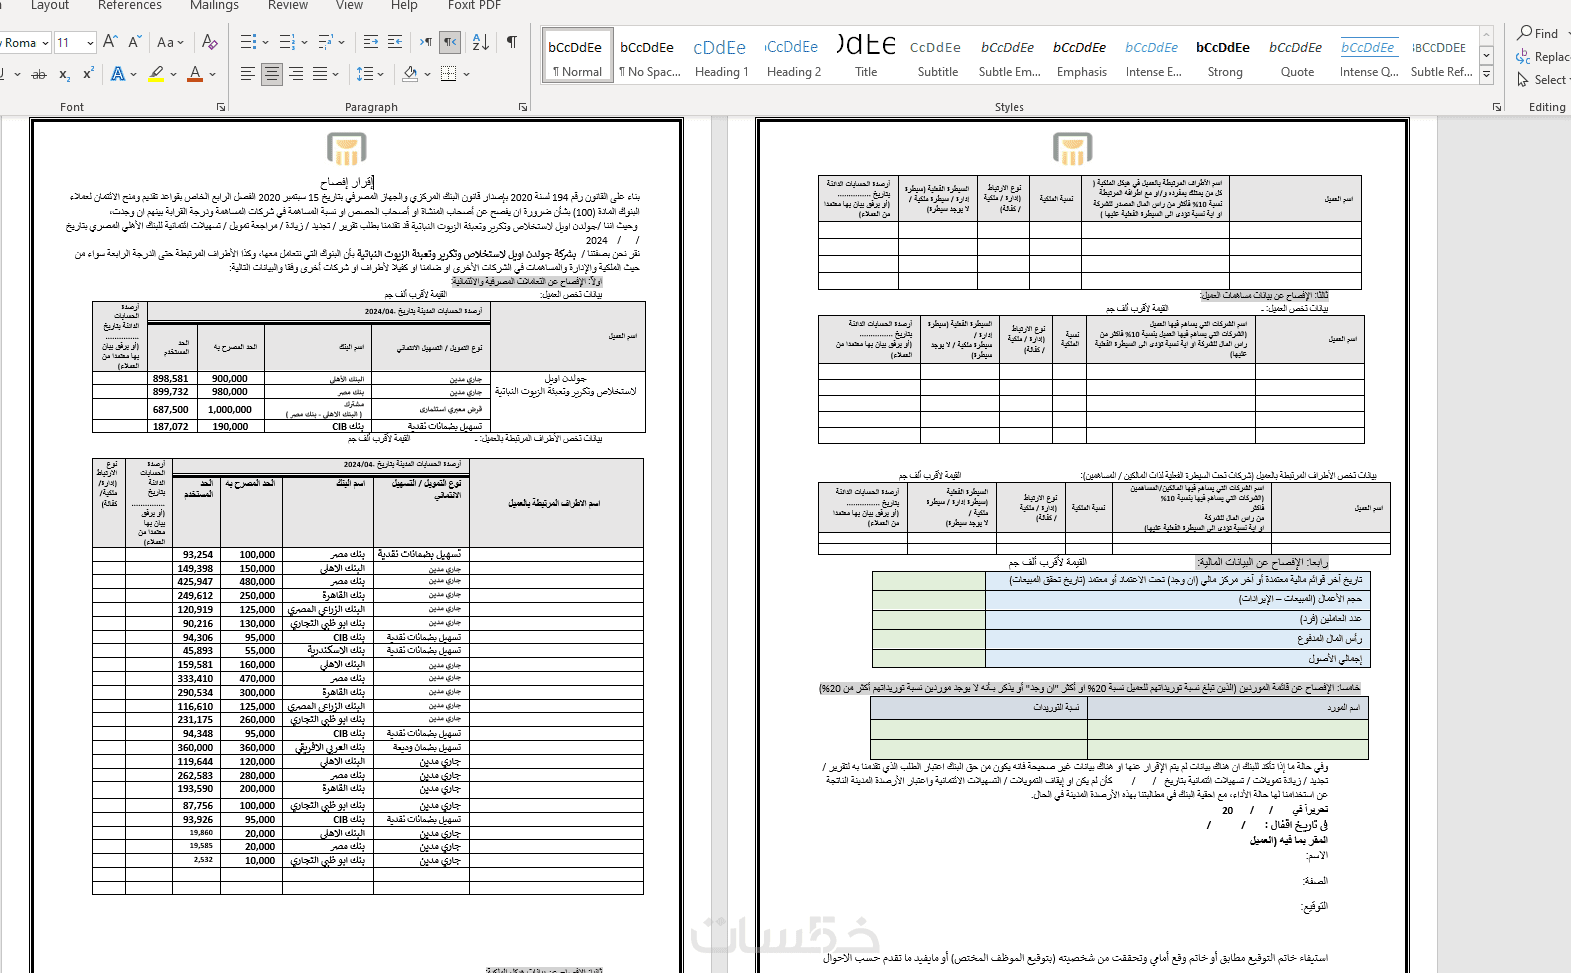1571x973 pixels.
Task: Go to the Review tab
Action: [288, 6]
